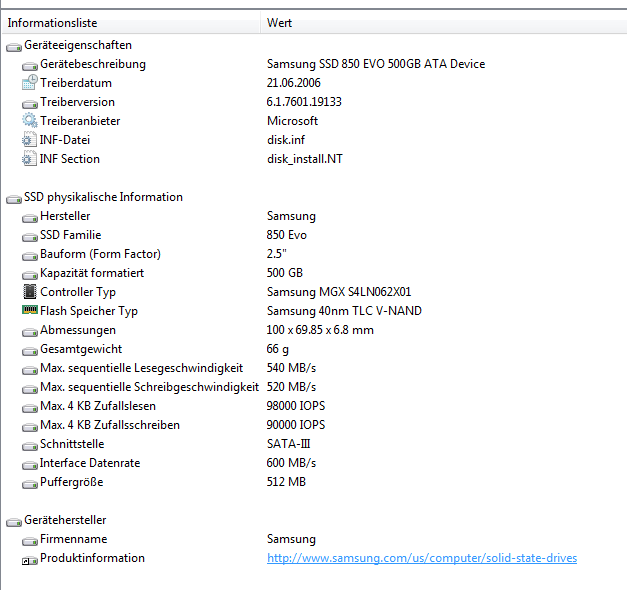627x590 pixels.
Task: Click the drive icon beside Treiberversion
Action: [x=30, y=104]
